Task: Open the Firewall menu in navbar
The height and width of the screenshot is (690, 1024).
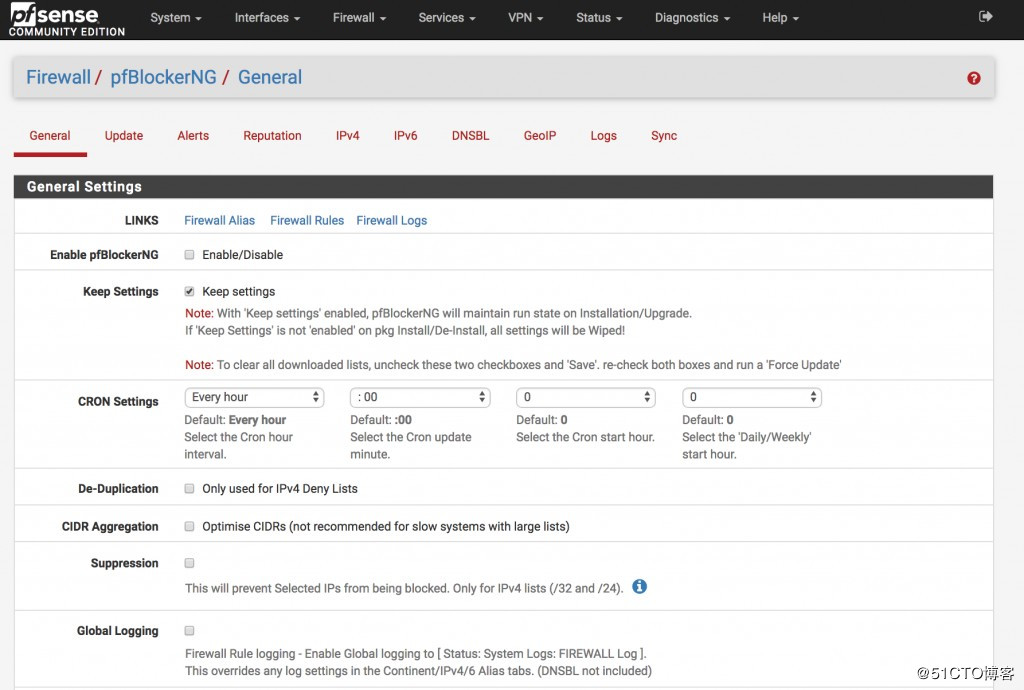Action: pos(359,18)
